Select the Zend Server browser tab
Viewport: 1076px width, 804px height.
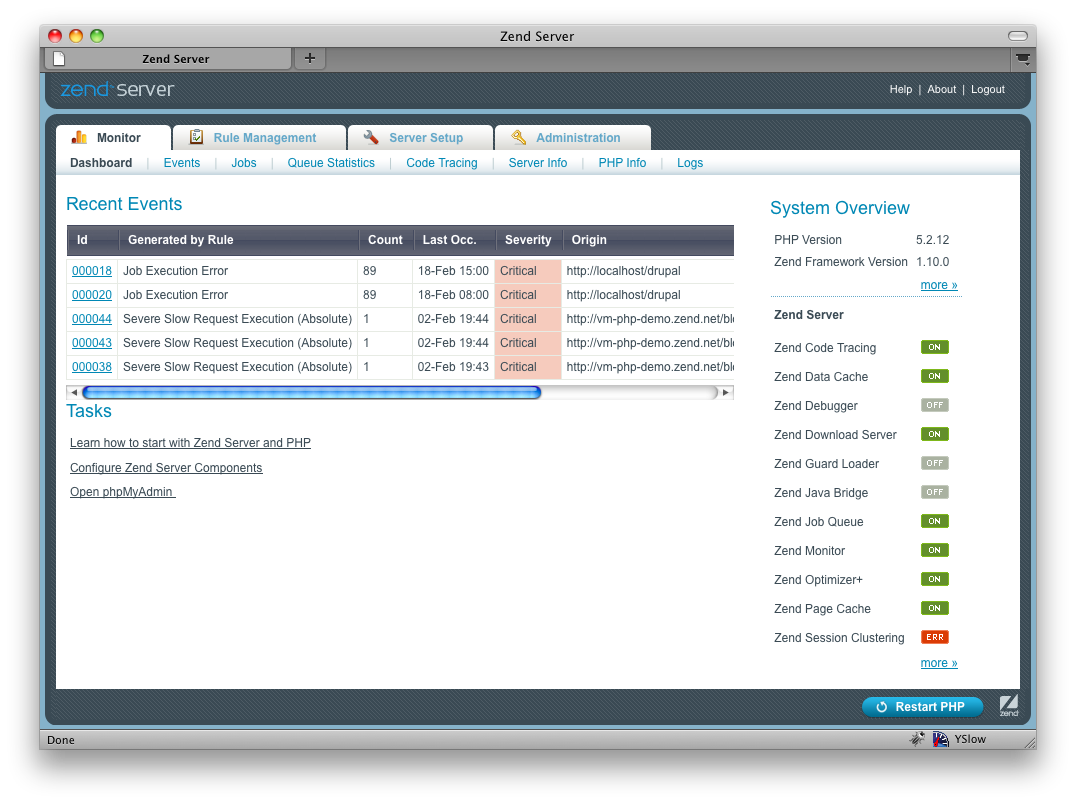point(169,58)
